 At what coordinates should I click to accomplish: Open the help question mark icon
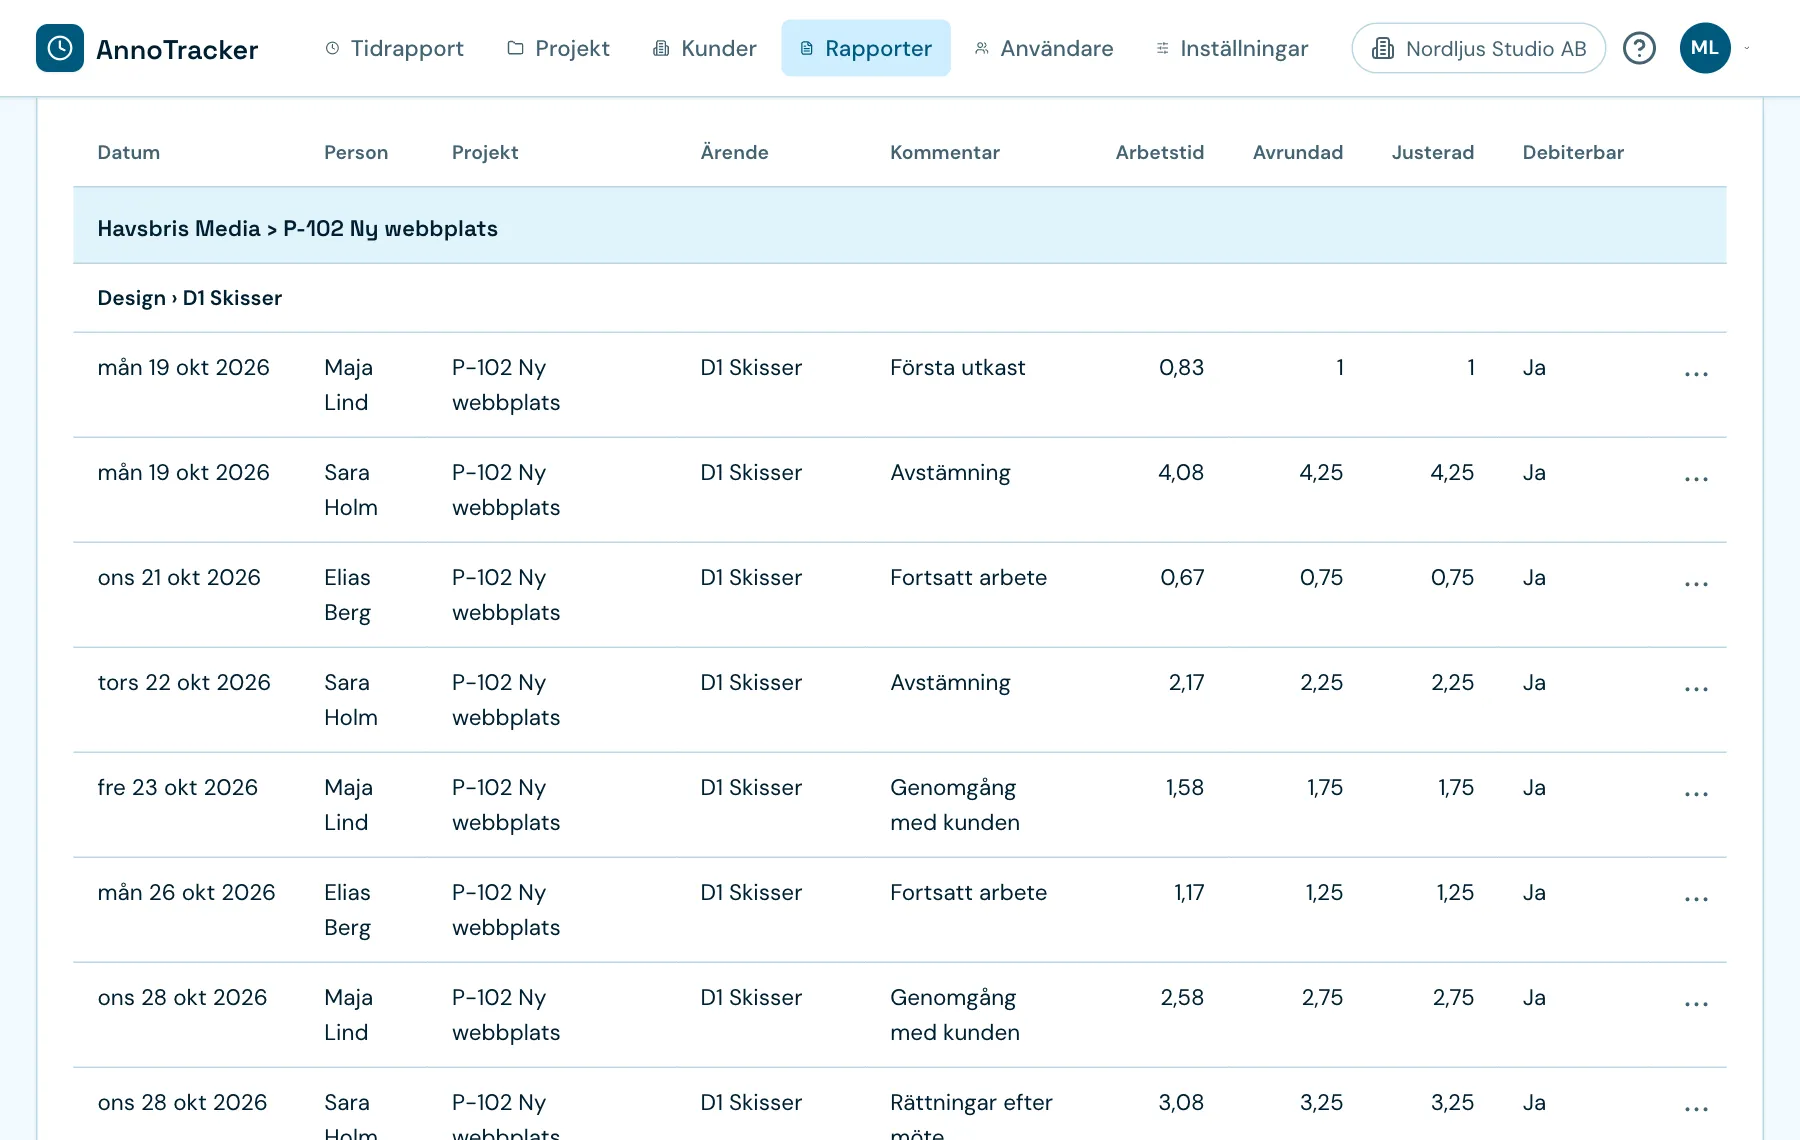click(1639, 48)
